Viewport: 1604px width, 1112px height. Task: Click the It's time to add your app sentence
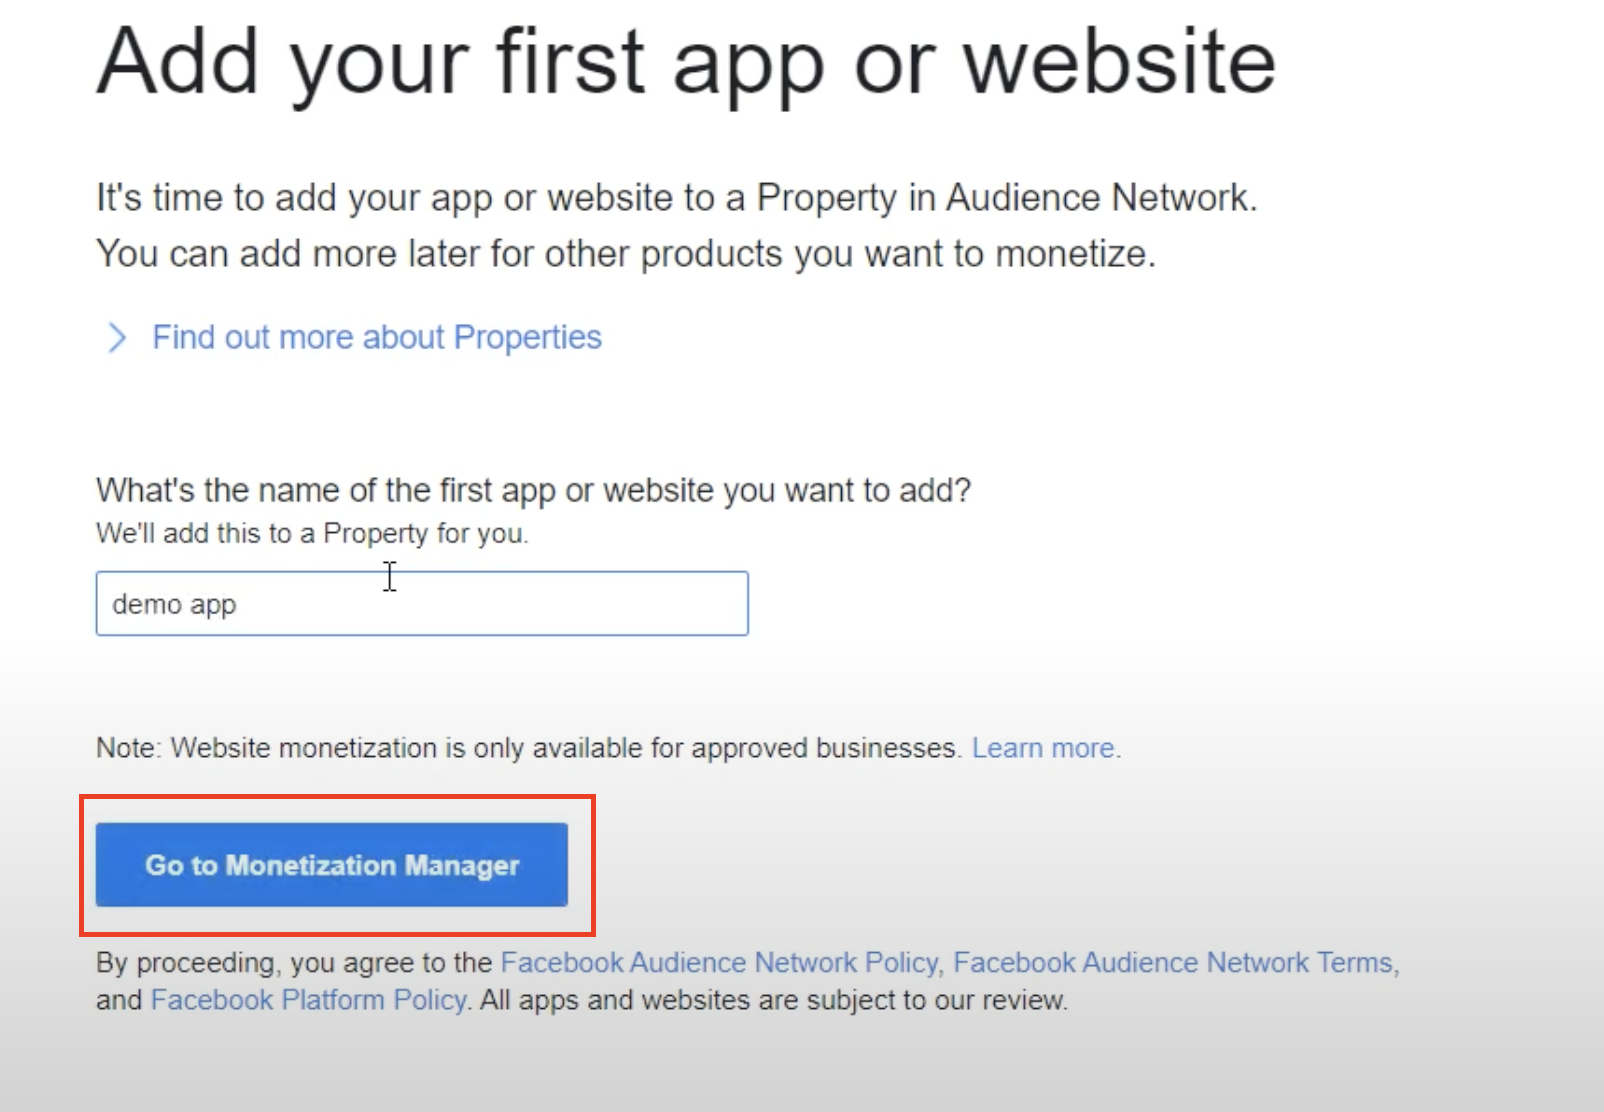coord(676,198)
